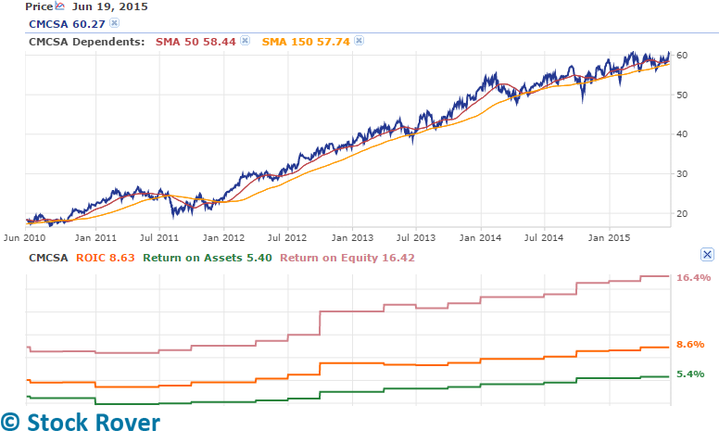Click the 30 price axis value
Viewport: 719px width, 431px height.
[682, 174]
